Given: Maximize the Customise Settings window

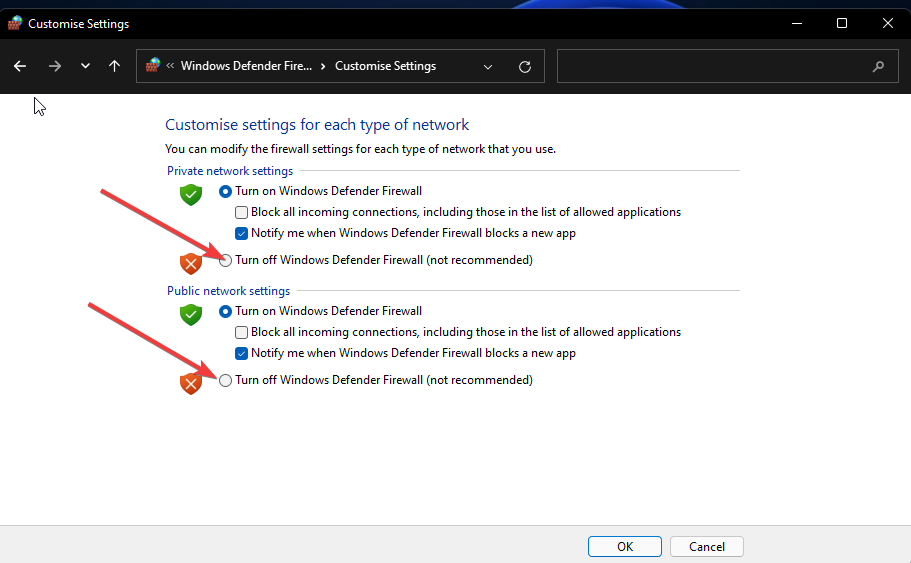Looking at the screenshot, I should point(842,23).
